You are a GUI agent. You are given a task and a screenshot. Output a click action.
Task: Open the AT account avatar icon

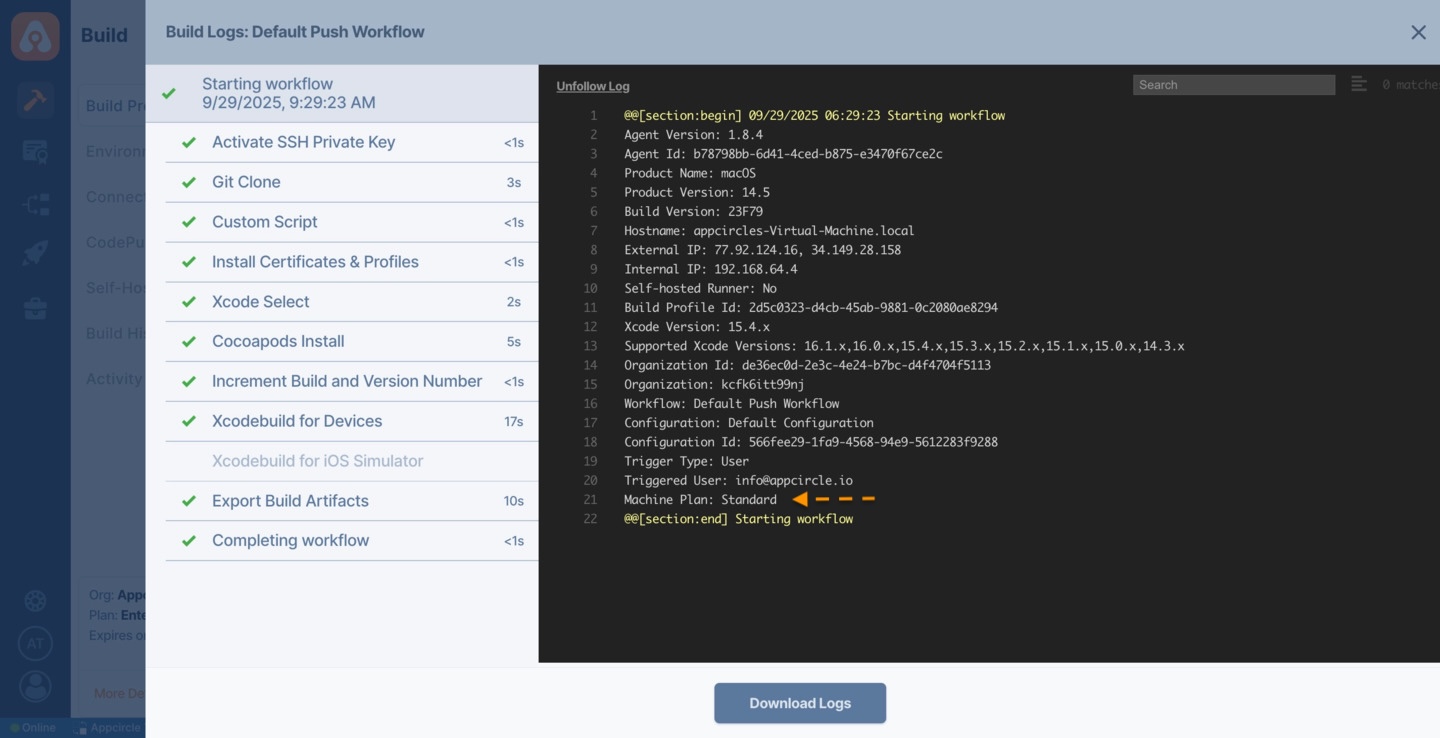tap(35, 643)
